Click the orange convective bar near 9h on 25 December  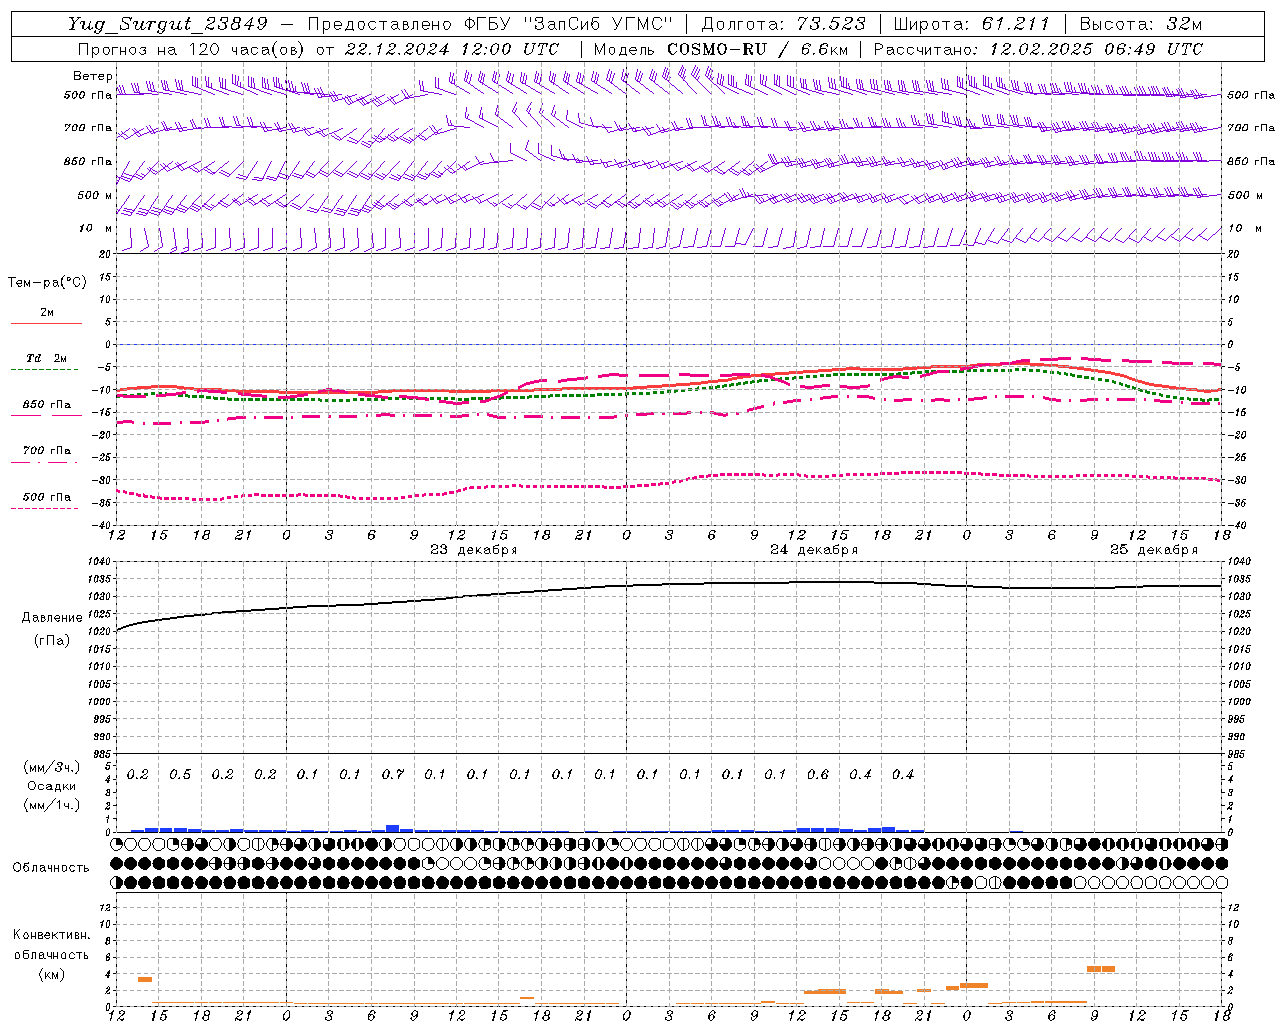1101,969
